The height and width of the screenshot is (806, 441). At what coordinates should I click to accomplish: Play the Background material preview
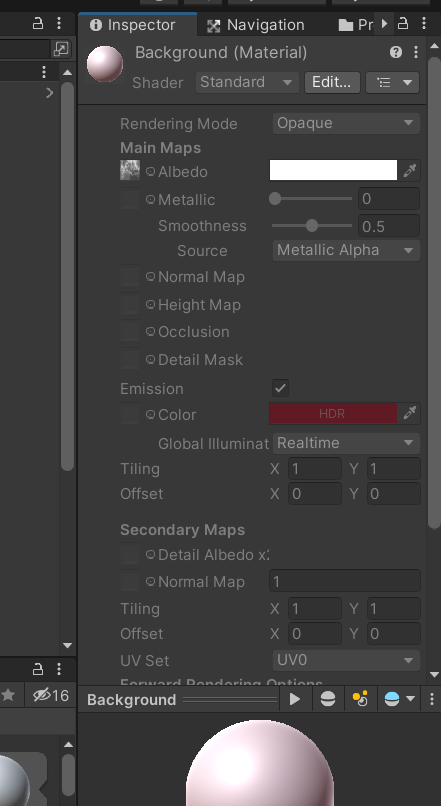click(x=295, y=699)
